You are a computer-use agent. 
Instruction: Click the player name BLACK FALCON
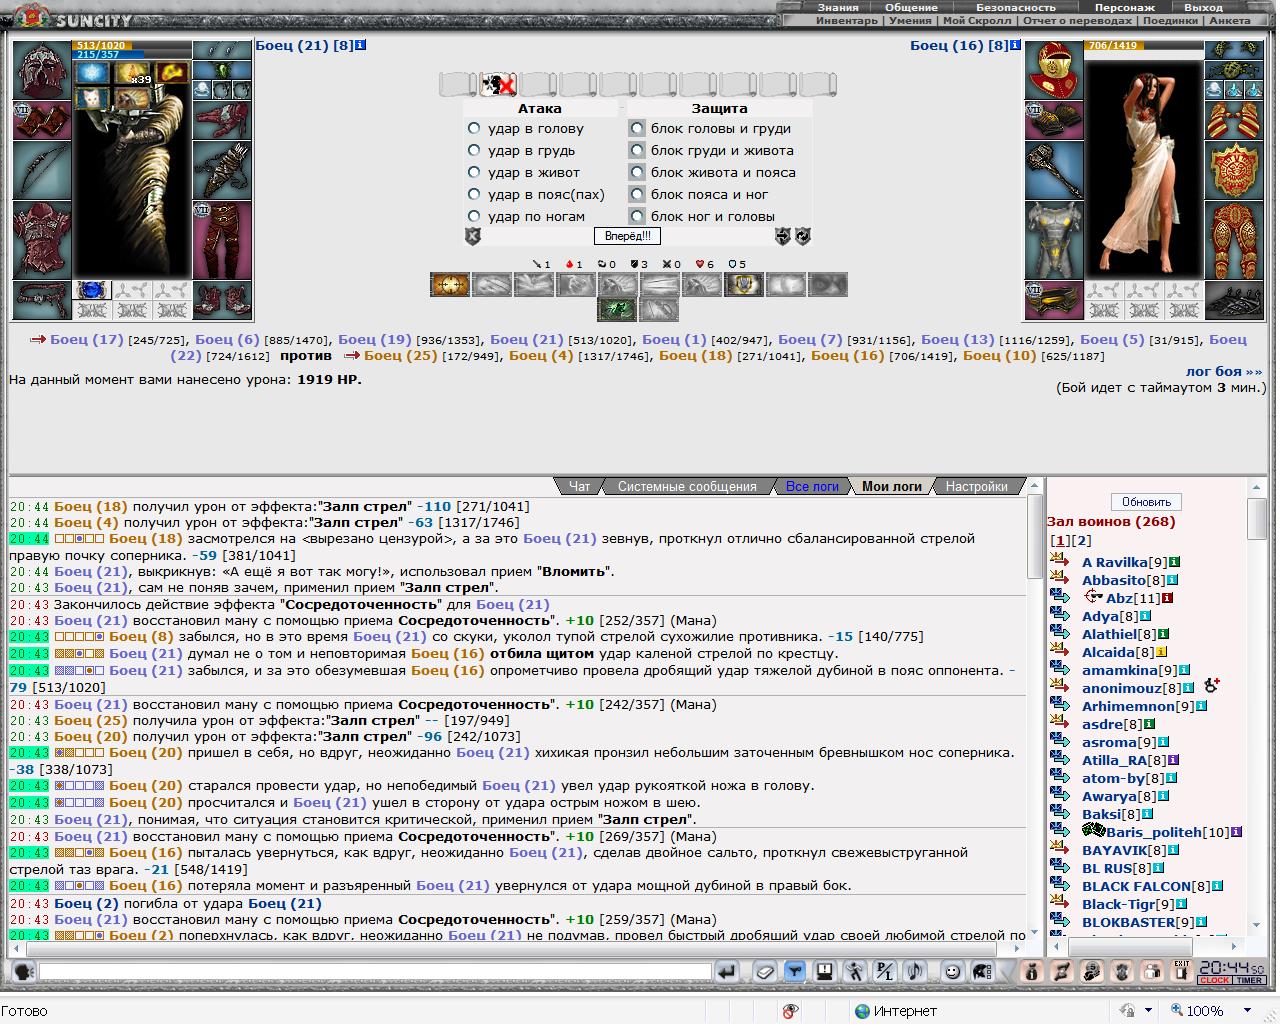pyautogui.click(x=1136, y=886)
